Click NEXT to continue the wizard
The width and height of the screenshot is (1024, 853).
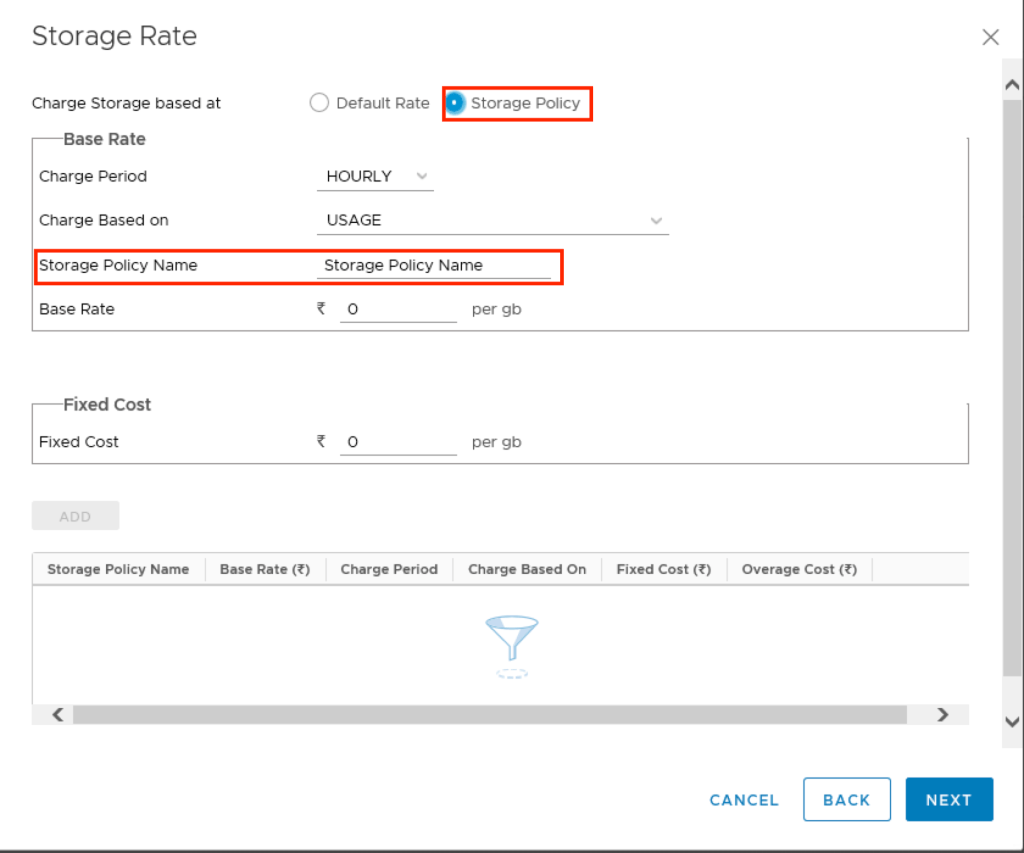(948, 800)
